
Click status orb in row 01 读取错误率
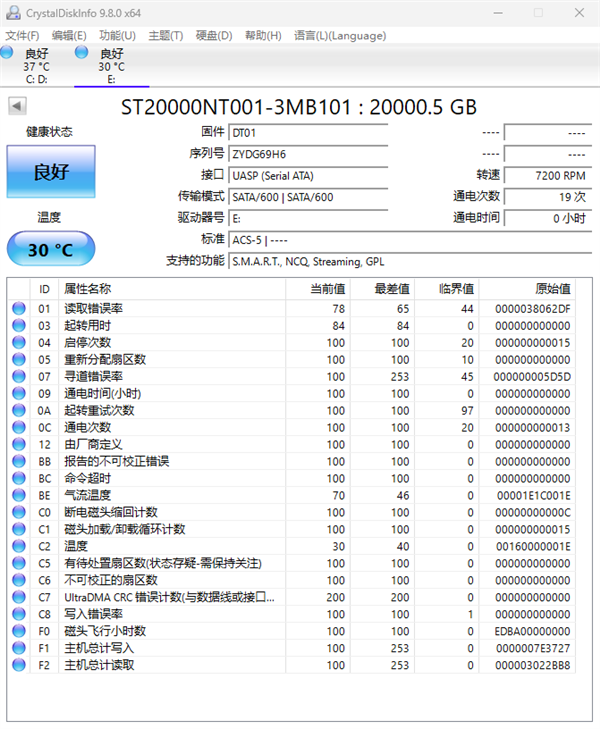(x=19, y=308)
